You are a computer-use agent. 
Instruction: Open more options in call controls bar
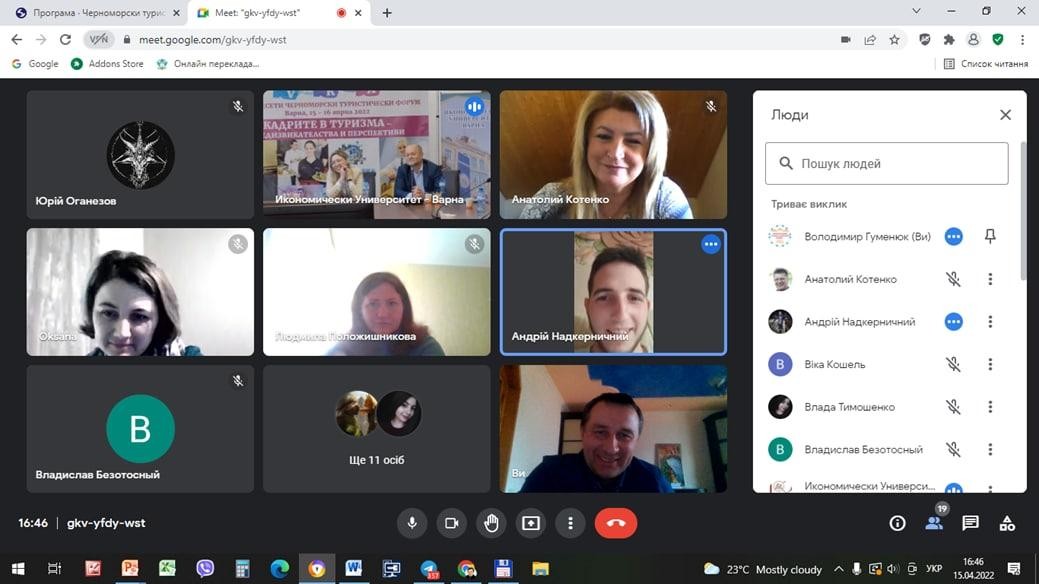(570, 523)
